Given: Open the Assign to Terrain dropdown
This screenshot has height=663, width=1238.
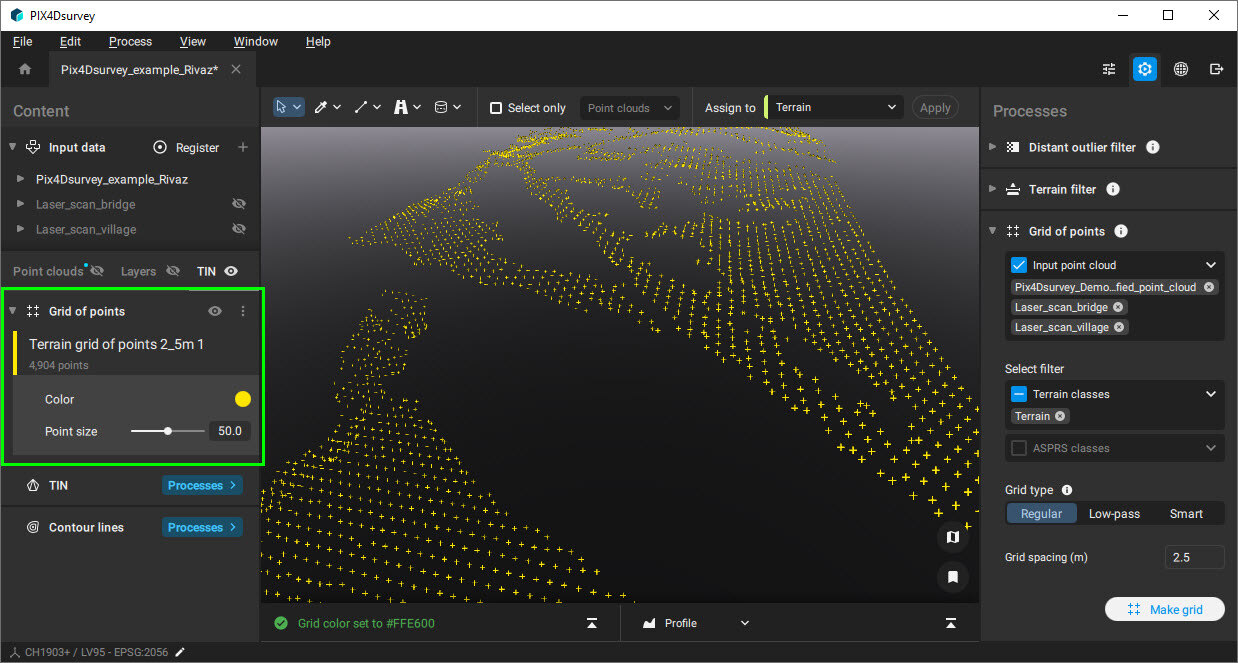Looking at the screenshot, I should pos(835,108).
